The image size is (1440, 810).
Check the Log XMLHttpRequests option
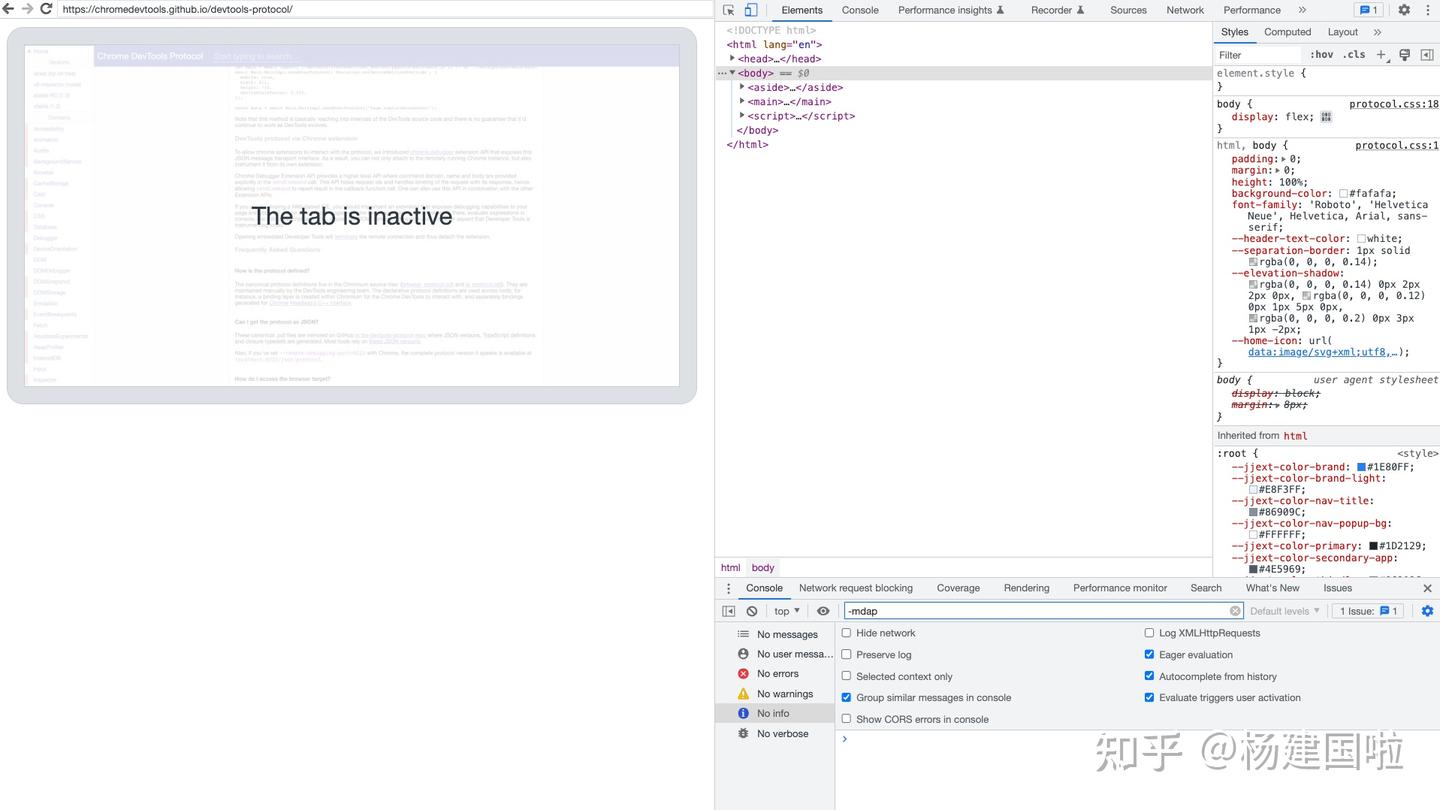tap(1149, 633)
